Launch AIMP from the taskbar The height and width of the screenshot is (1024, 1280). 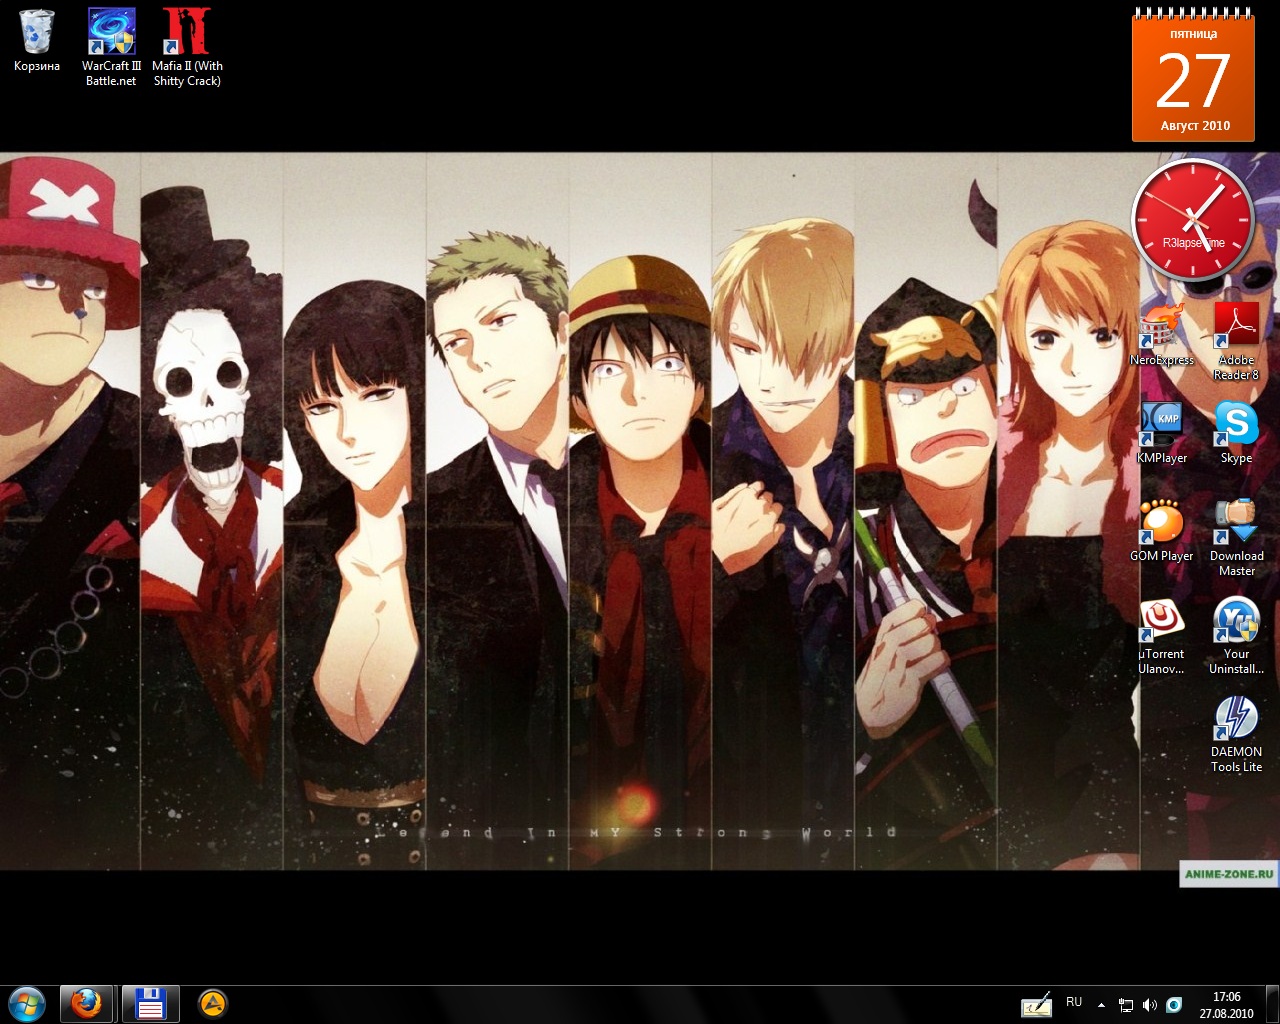click(213, 1003)
